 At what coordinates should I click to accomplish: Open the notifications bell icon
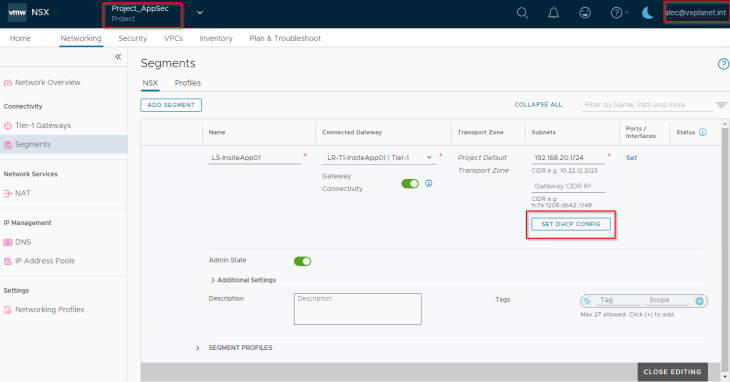(554, 13)
